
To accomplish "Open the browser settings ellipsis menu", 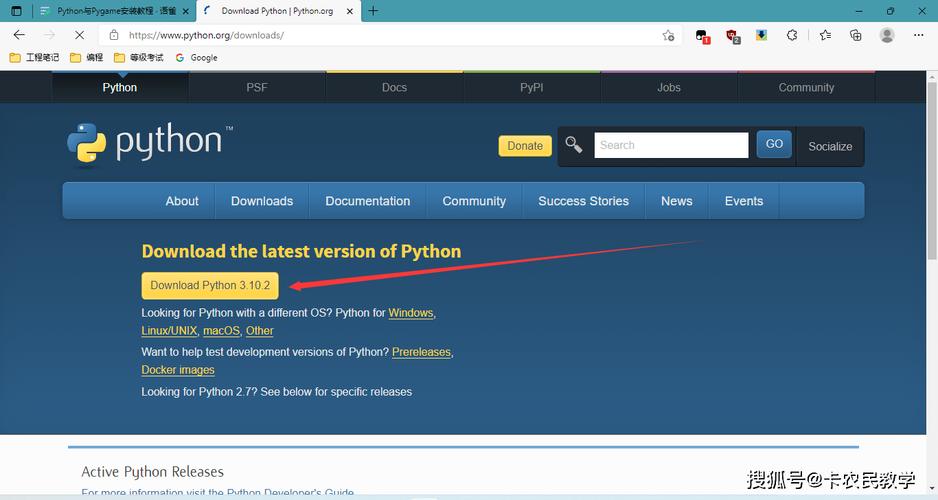I will pos(918,35).
